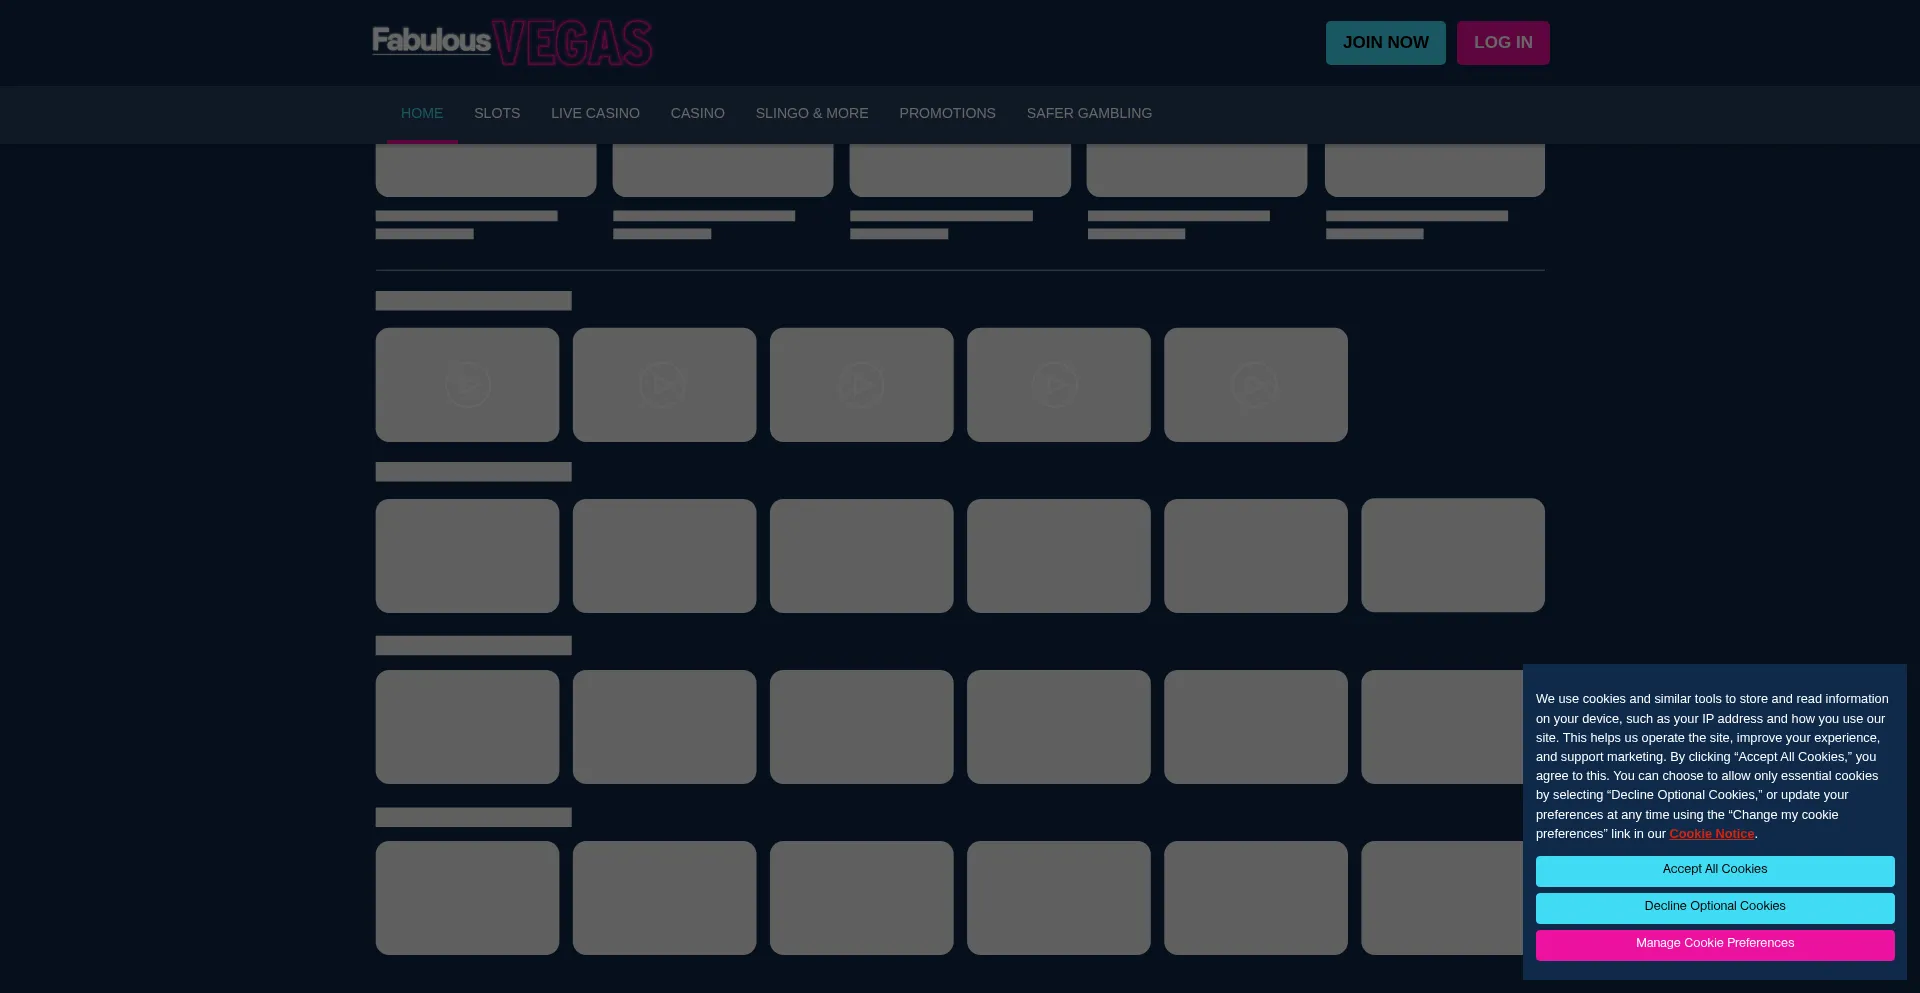Click the play icon on third video tile
The height and width of the screenshot is (993, 1920).
click(x=861, y=385)
